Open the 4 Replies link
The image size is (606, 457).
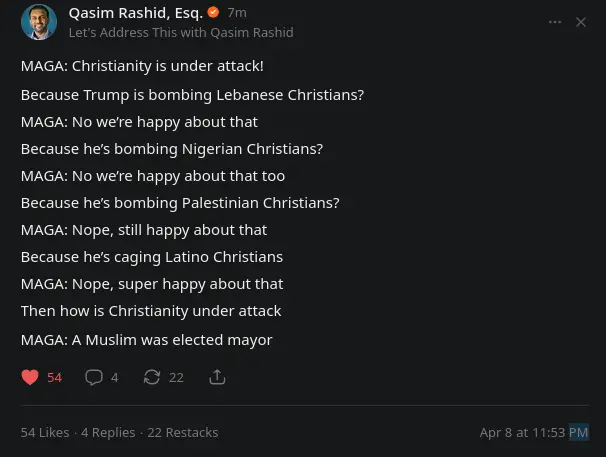[108, 432]
